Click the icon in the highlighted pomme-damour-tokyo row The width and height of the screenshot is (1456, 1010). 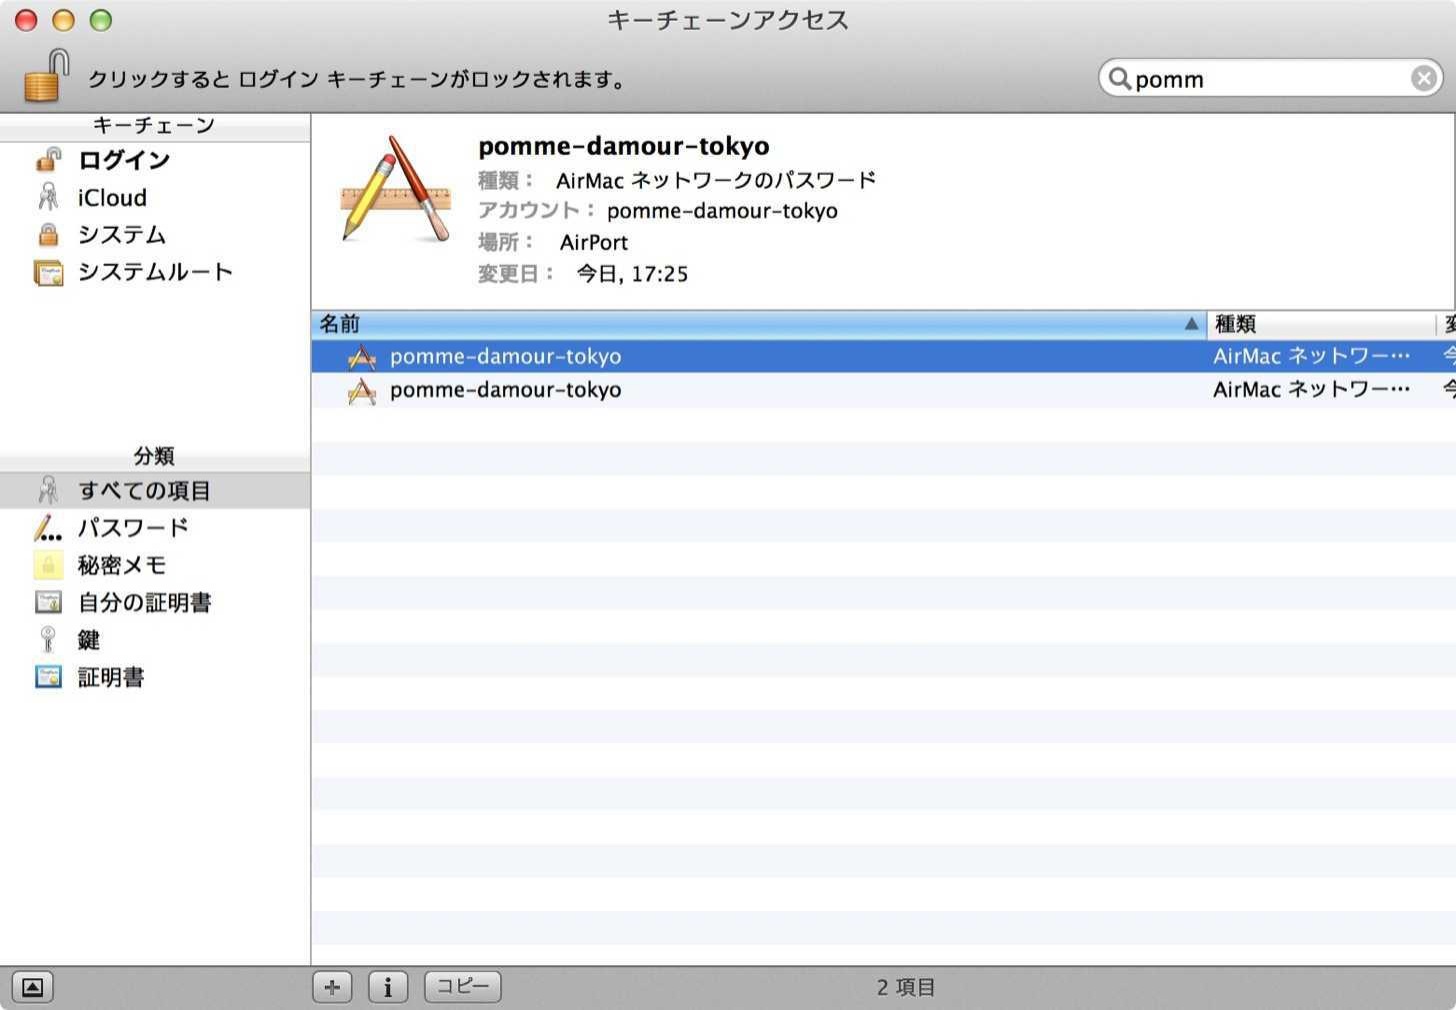(x=362, y=357)
